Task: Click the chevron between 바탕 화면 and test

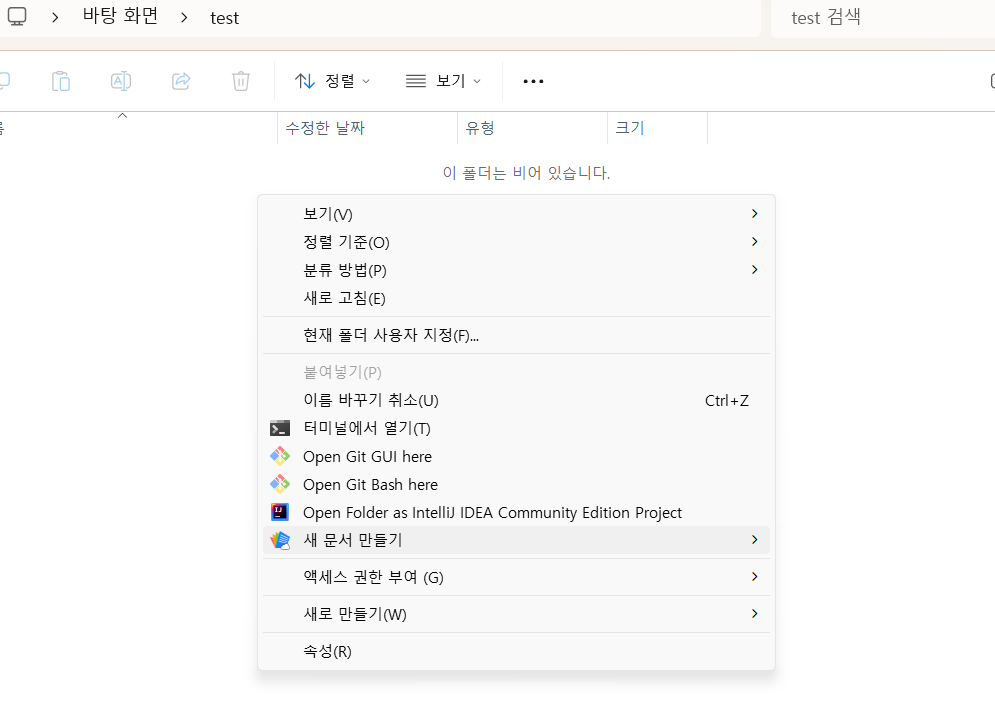Action: (x=184, y=18)
